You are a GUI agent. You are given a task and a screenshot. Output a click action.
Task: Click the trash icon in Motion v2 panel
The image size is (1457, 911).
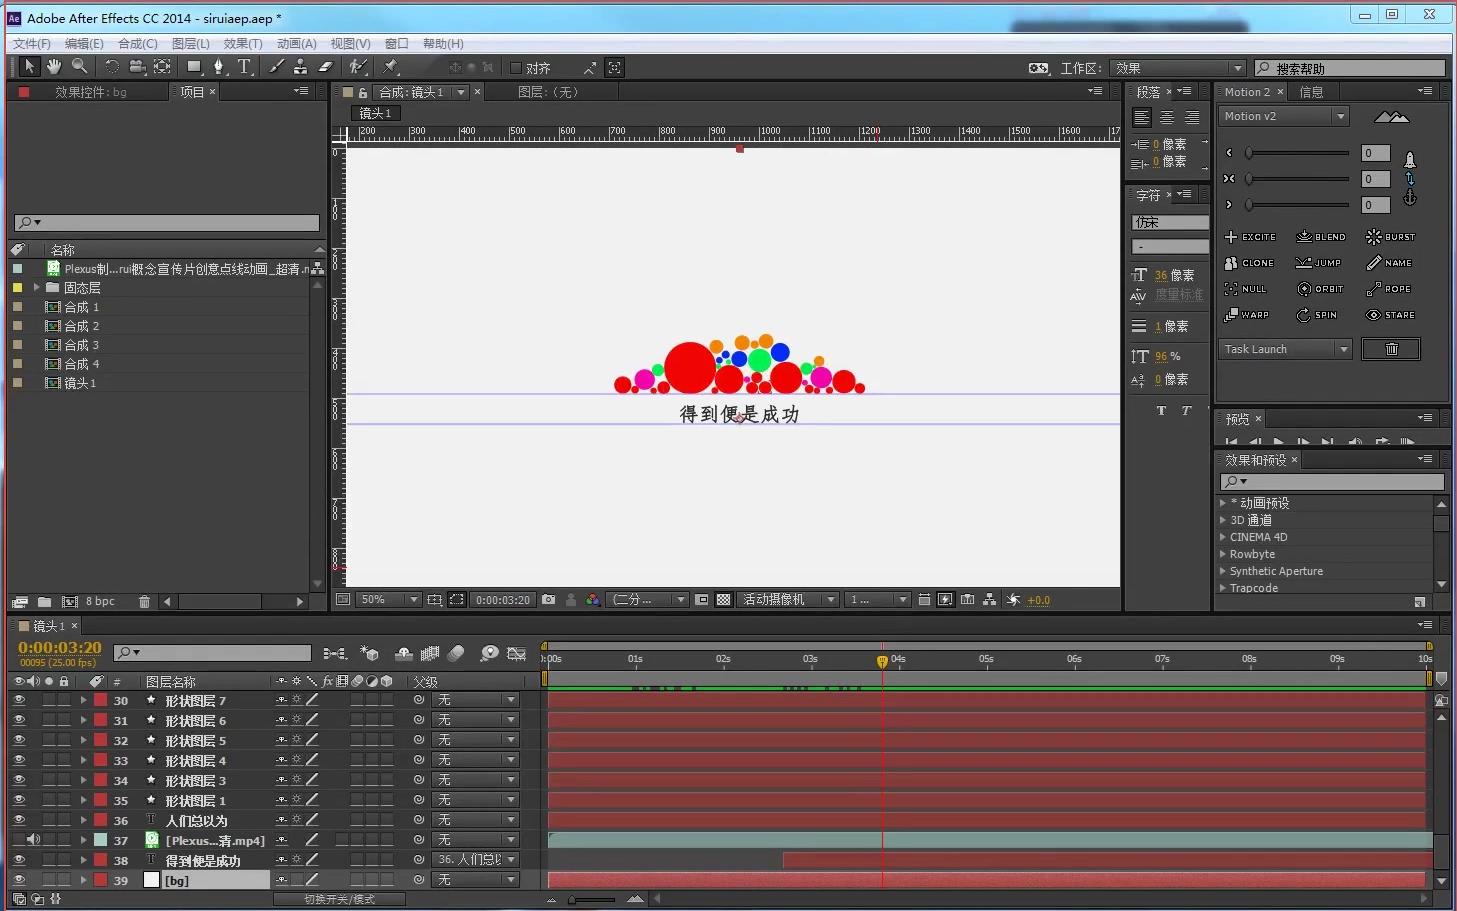1390,348
